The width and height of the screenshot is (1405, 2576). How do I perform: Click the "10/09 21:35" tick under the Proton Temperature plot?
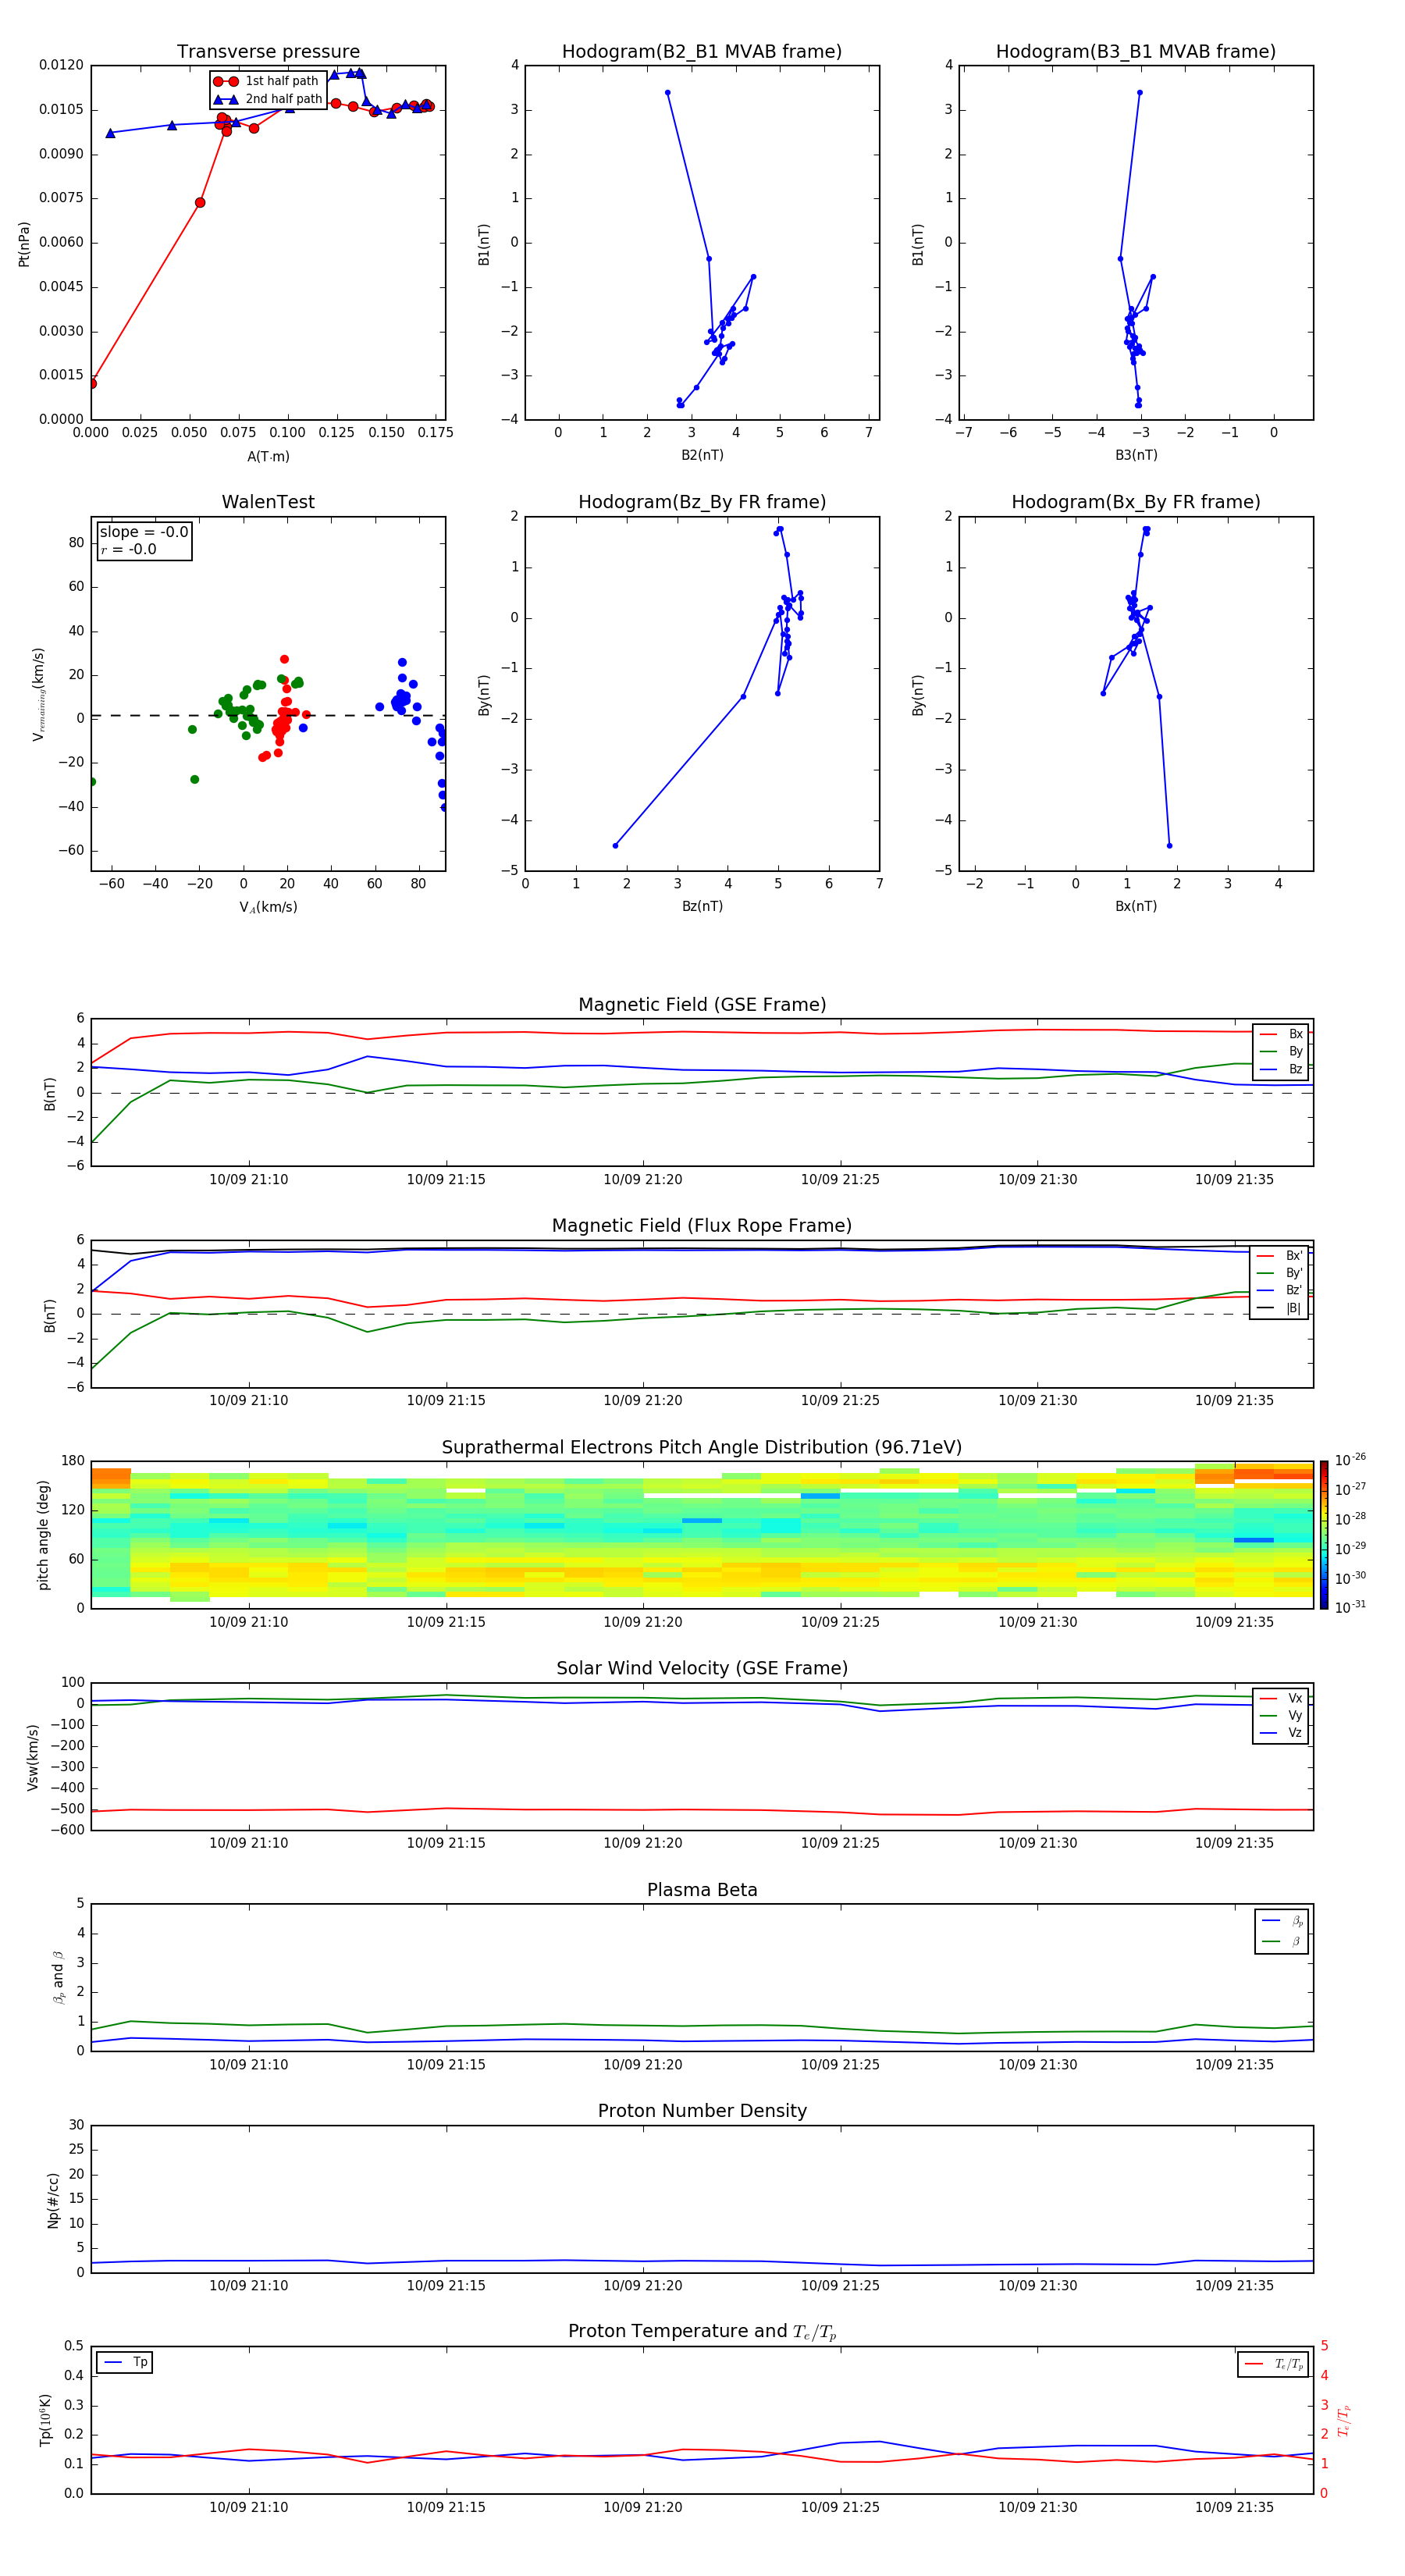click(x=1234, y=2507)
